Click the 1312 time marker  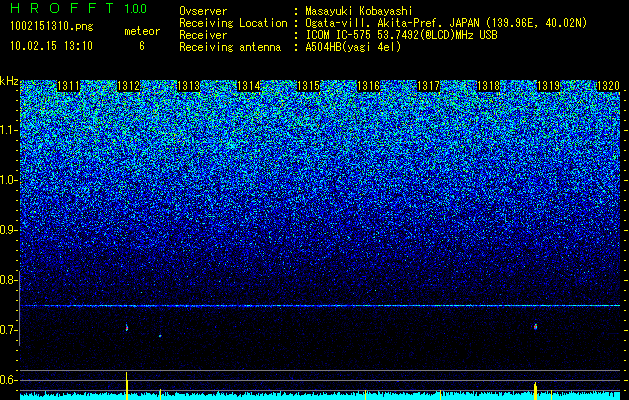coord(128,86)
